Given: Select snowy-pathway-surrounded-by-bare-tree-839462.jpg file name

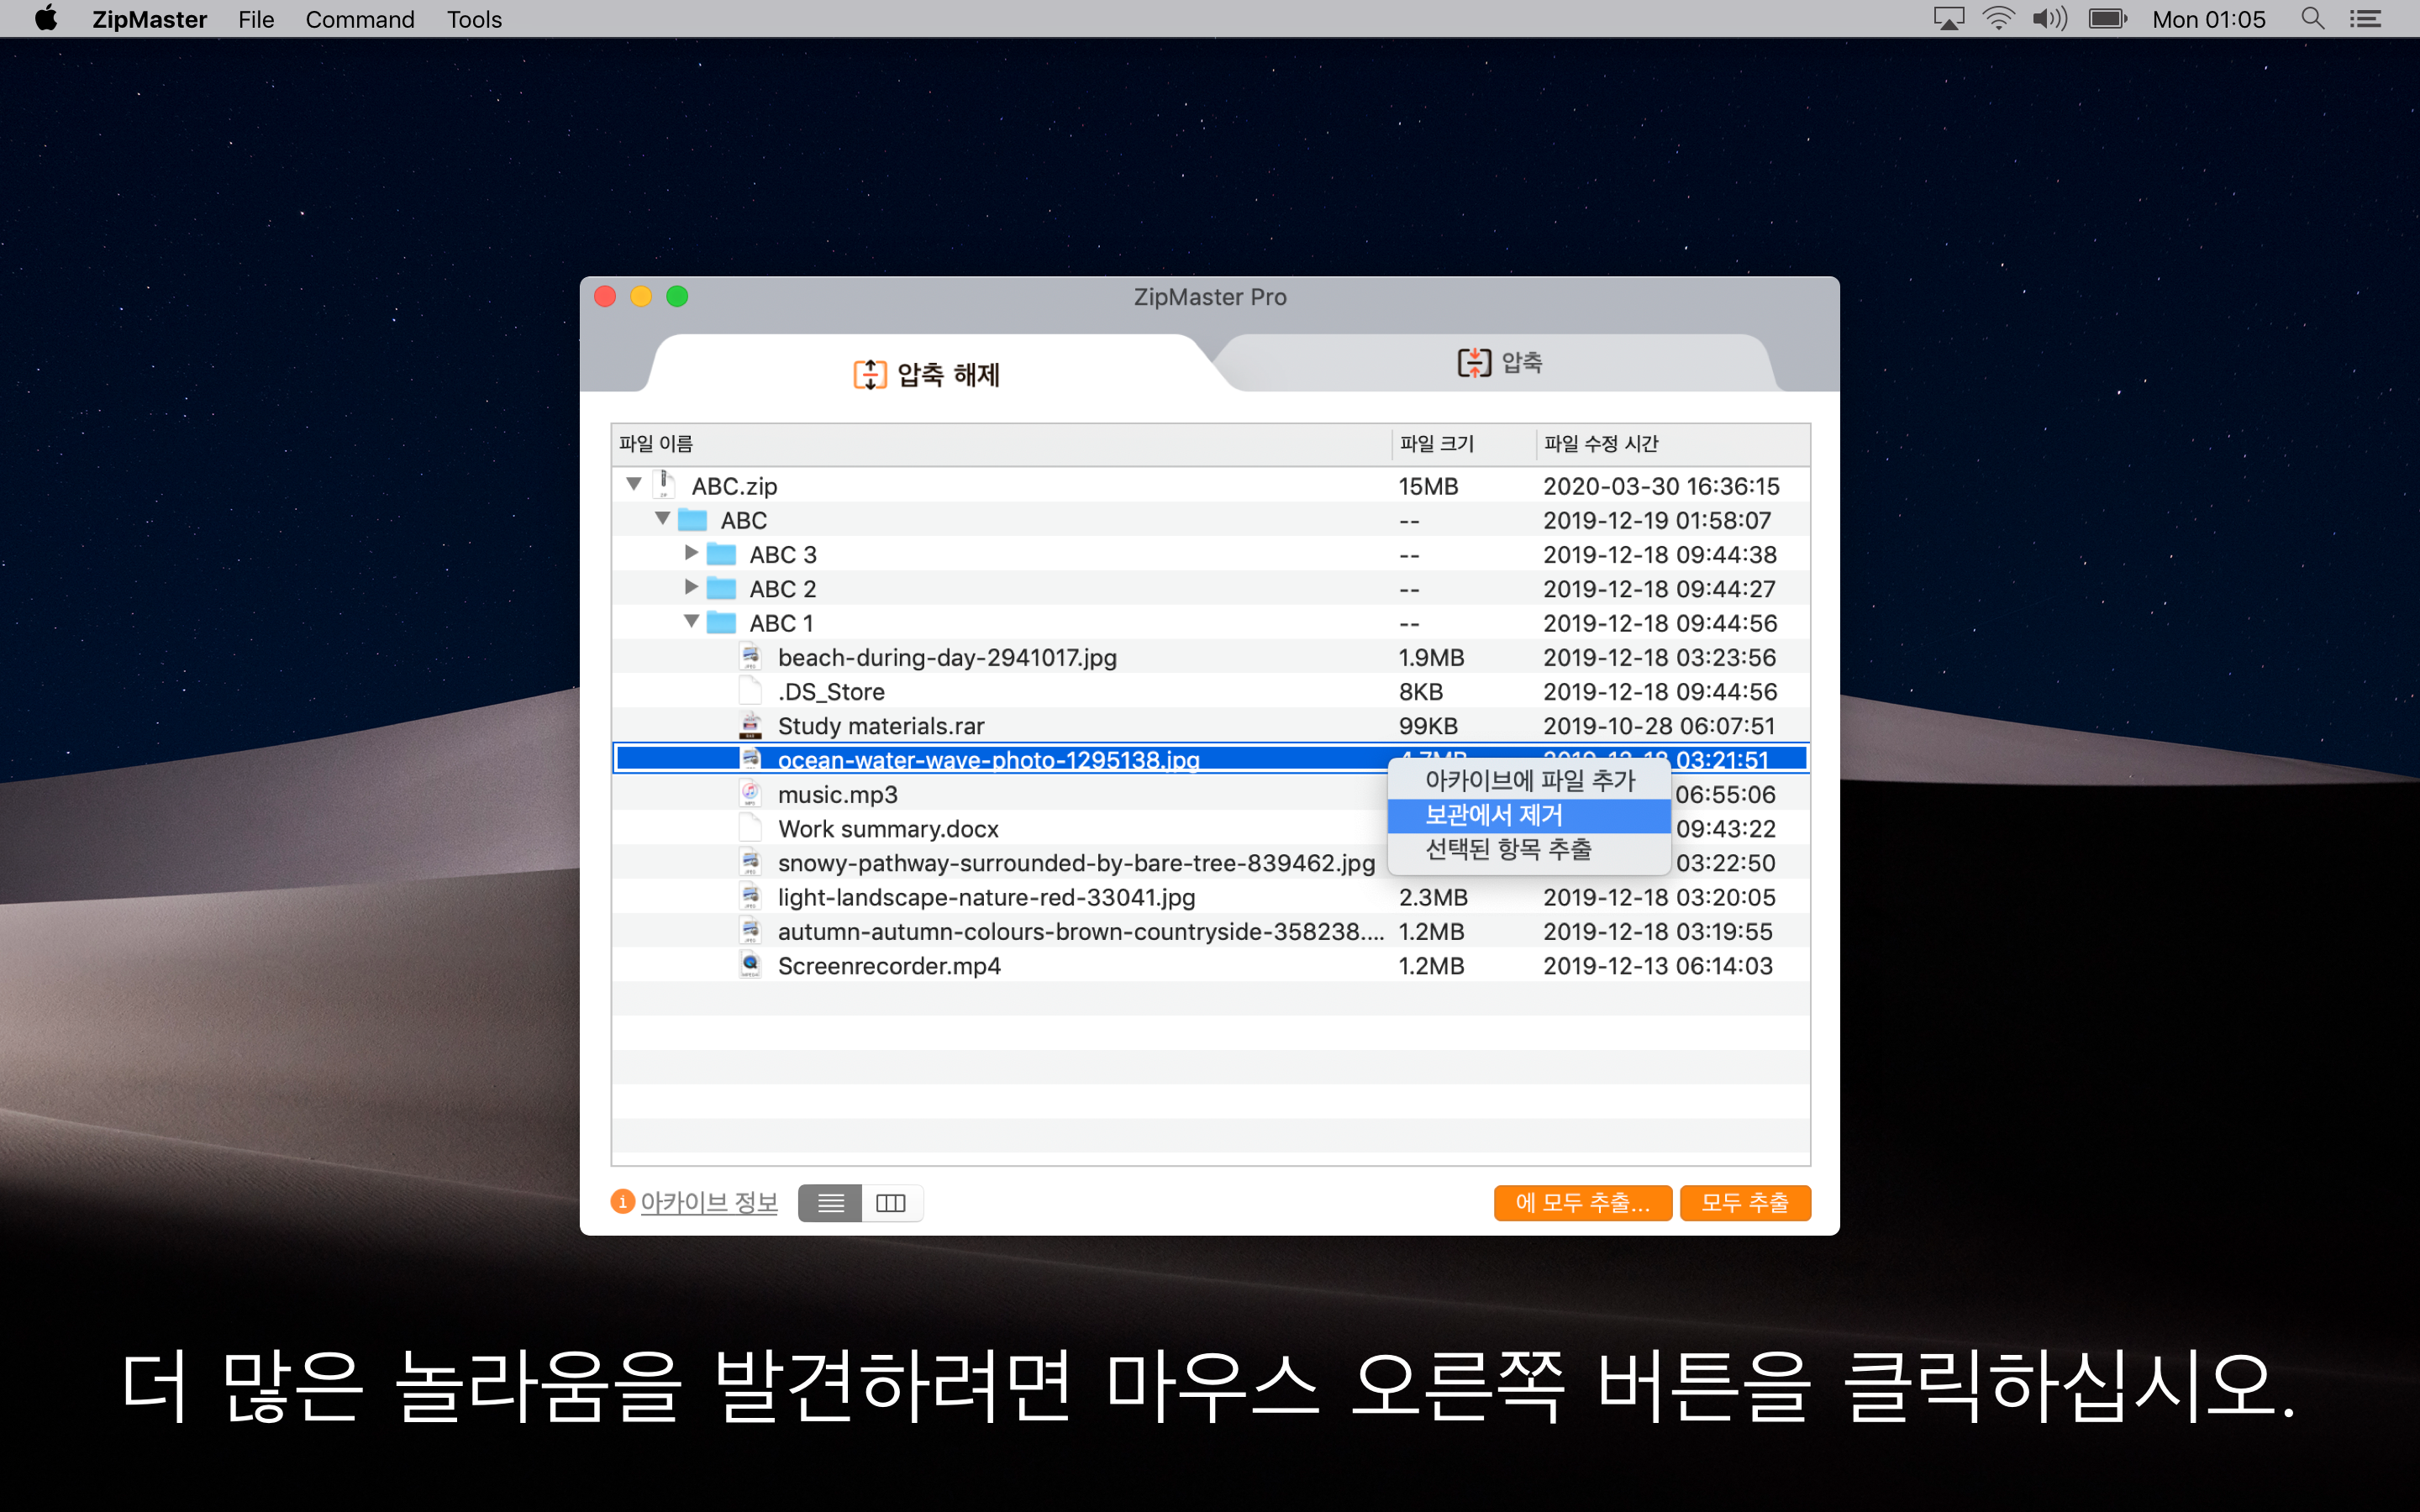Looking at the screenshot, I should 1076,863.
